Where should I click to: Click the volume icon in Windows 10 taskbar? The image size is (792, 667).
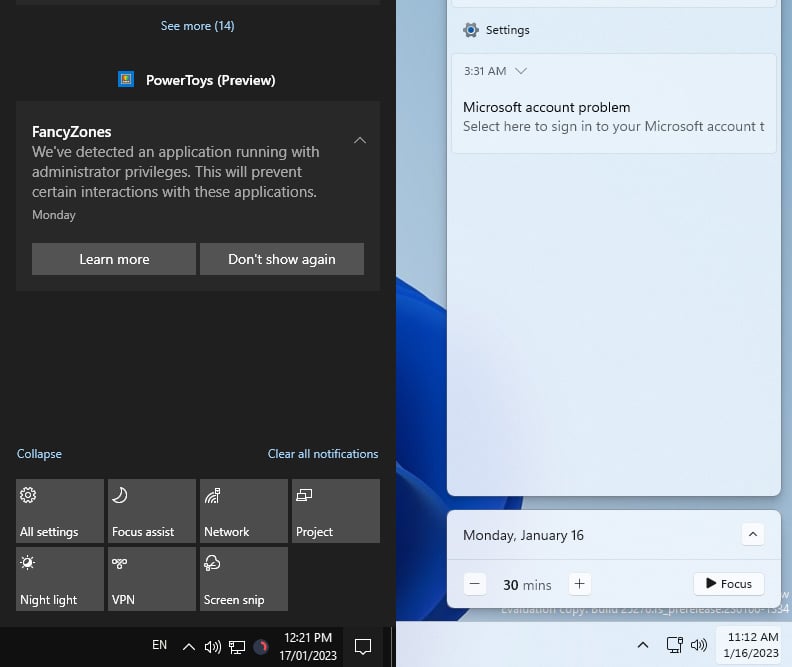click(x=213, y=647)
